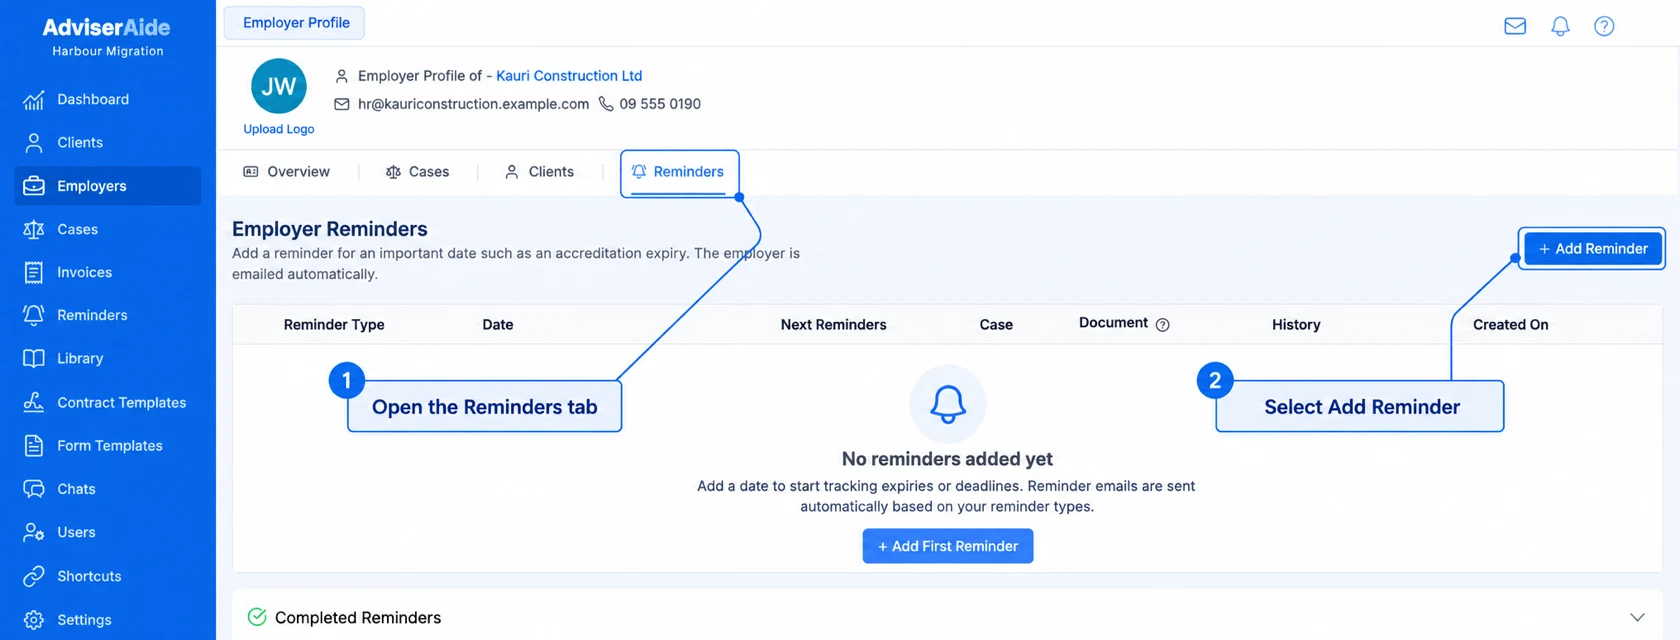The height and width of the screenshot is (640, 1680).
Task: Switch to the Cases tab
Action: [418, 172]
